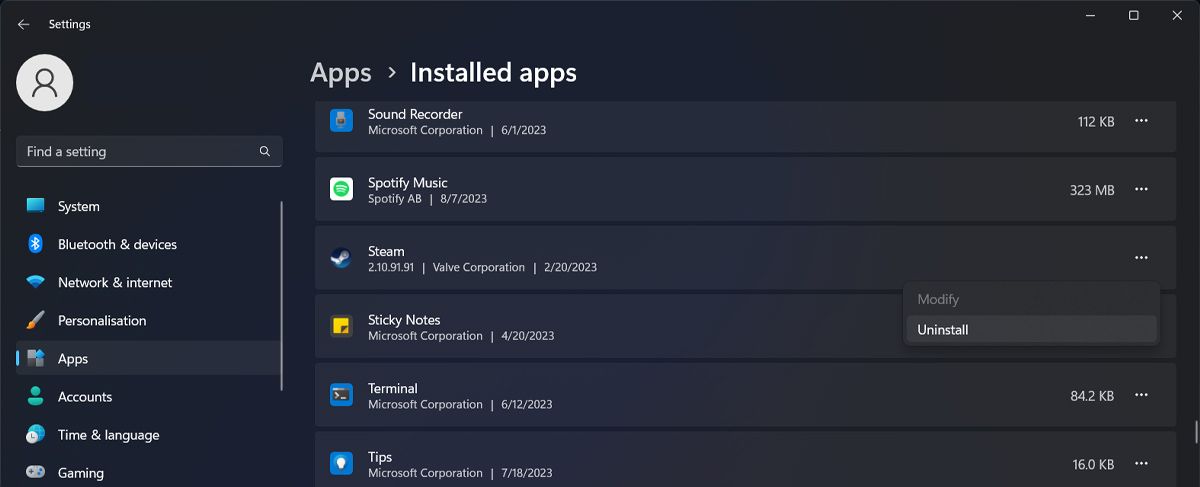Open more options for Sound Recorder
This screenshot has height=487, width=1200.
(1141, 121)
